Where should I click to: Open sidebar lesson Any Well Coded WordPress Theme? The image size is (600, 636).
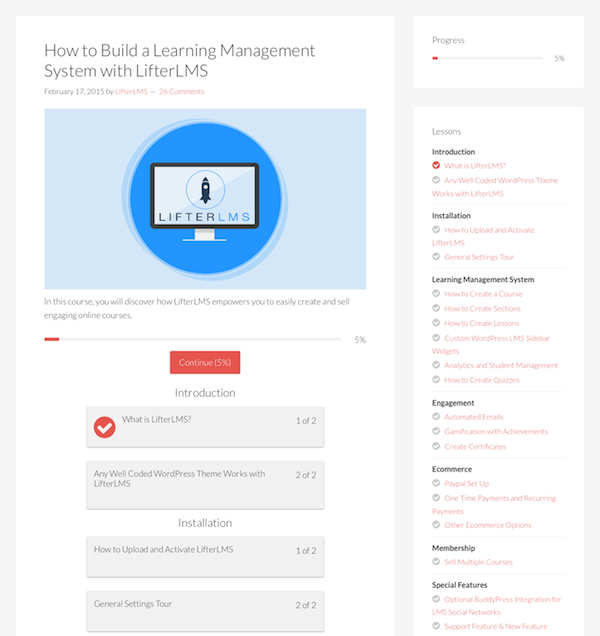click(x=495, y=187)
